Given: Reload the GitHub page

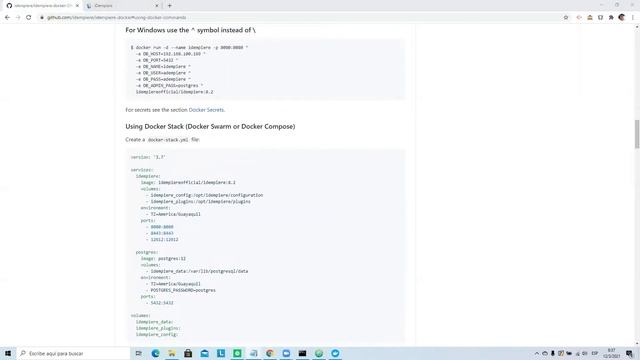Looking at the screenshot, I should (x=29, y=18).
